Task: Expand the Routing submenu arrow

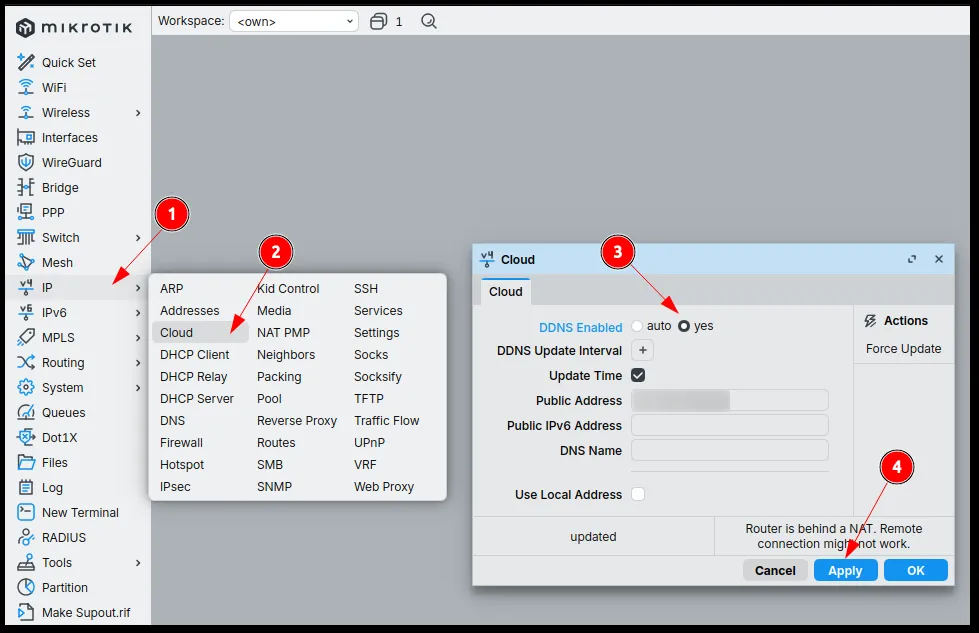Action: (x=138, y=363)
